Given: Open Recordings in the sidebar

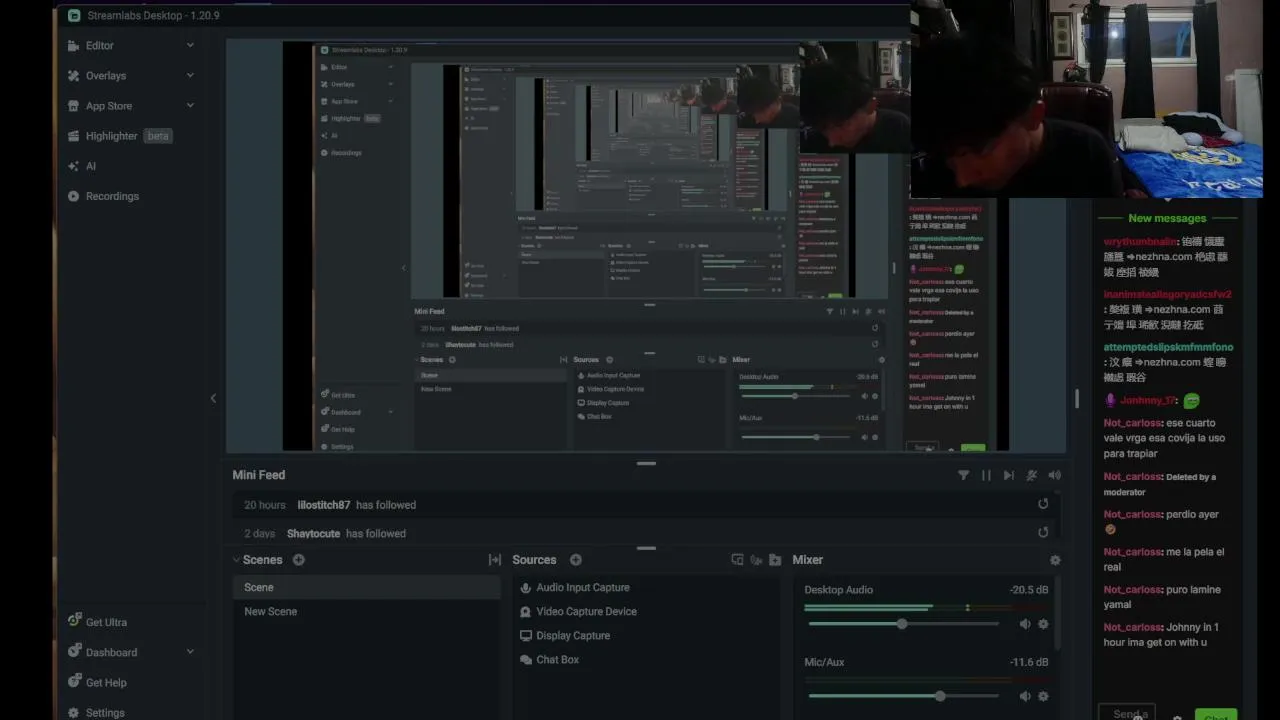Looking at the screenshot, I should tap(103, 196).
